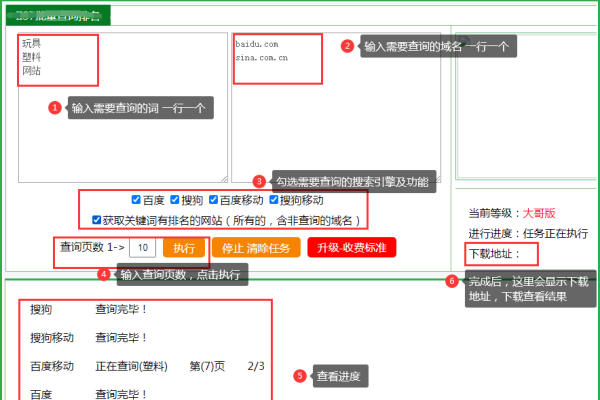This screenshot has height=400, width=600.
Task: Toggle the 搜狗 checkbox
Action: tap(174, 199)
